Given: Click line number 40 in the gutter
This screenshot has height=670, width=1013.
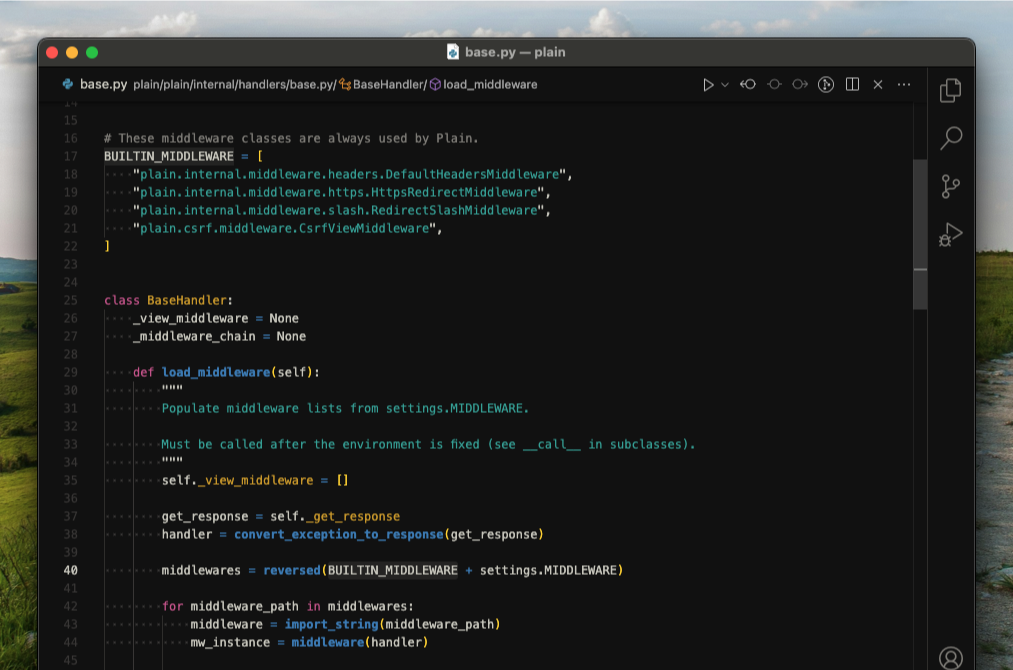Looking at the screenshot, I should pos(71,570).
